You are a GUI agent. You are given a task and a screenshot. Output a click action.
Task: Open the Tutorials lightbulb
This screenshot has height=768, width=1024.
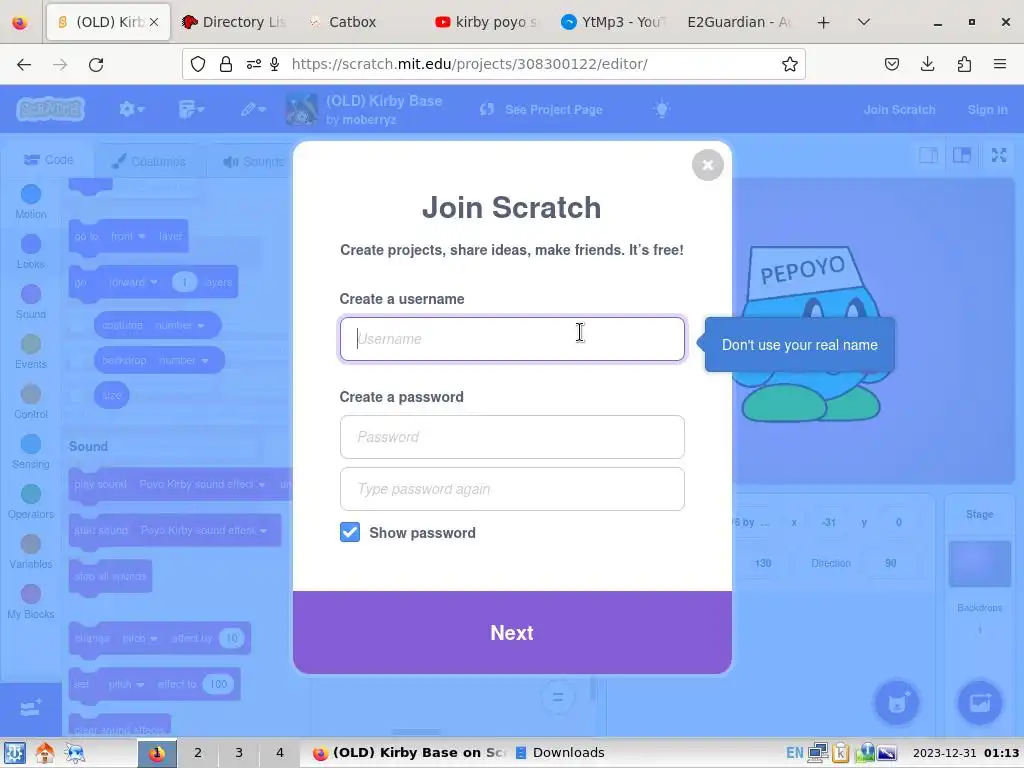662,109
